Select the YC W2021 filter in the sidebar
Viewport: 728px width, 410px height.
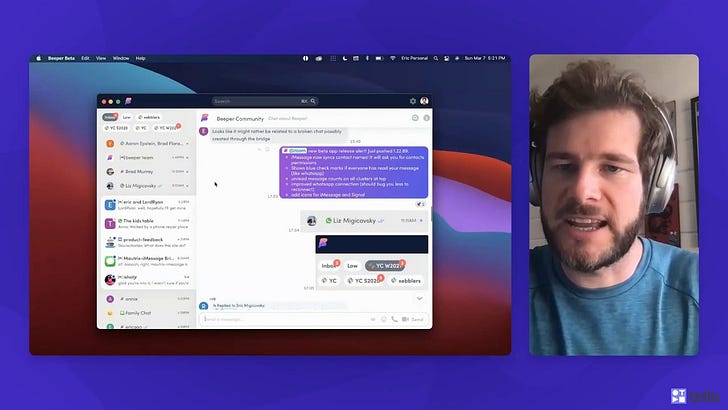click(166, 128)
